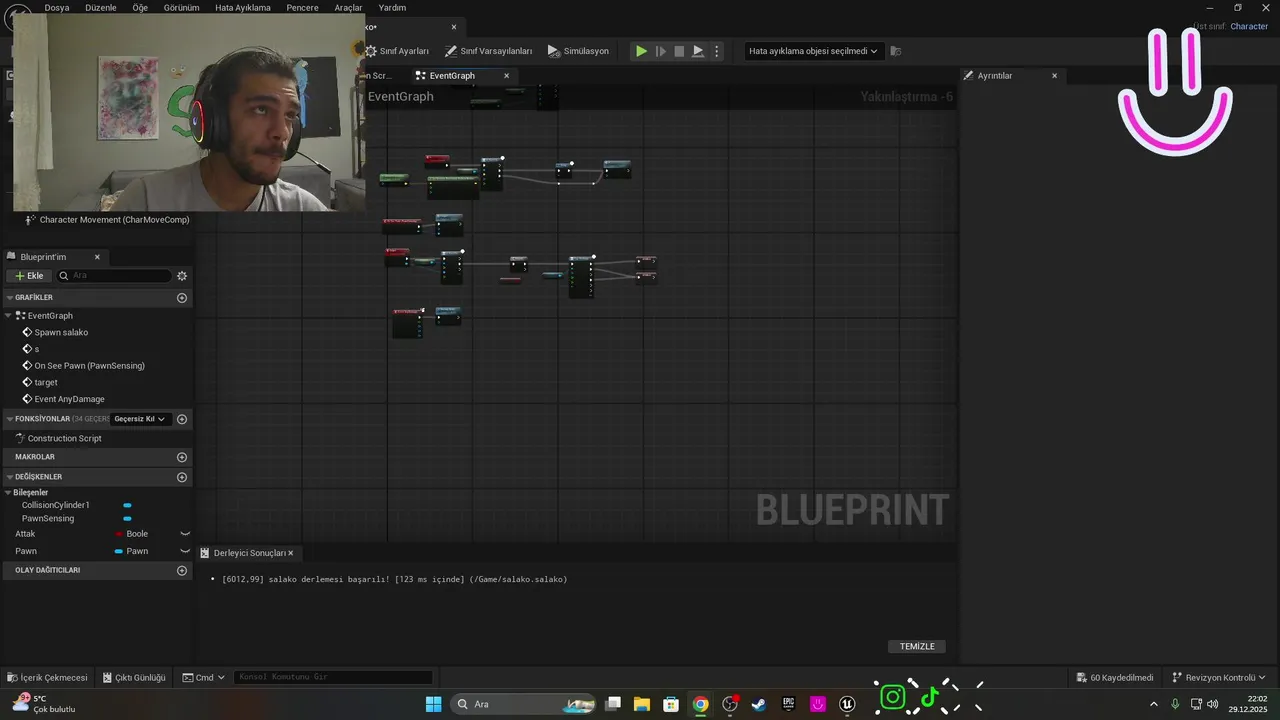Open the Araçlar menu
Screen dimensions: 1280x720
click(x=348, y=8)
